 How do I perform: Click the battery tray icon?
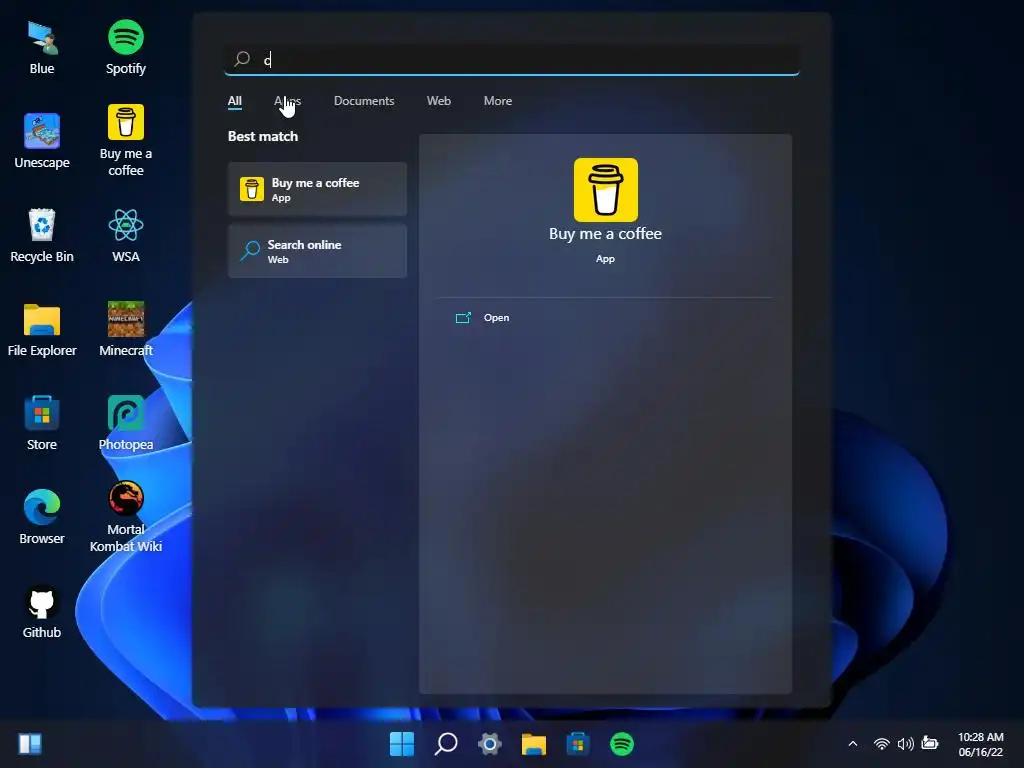tap(930, 743)
